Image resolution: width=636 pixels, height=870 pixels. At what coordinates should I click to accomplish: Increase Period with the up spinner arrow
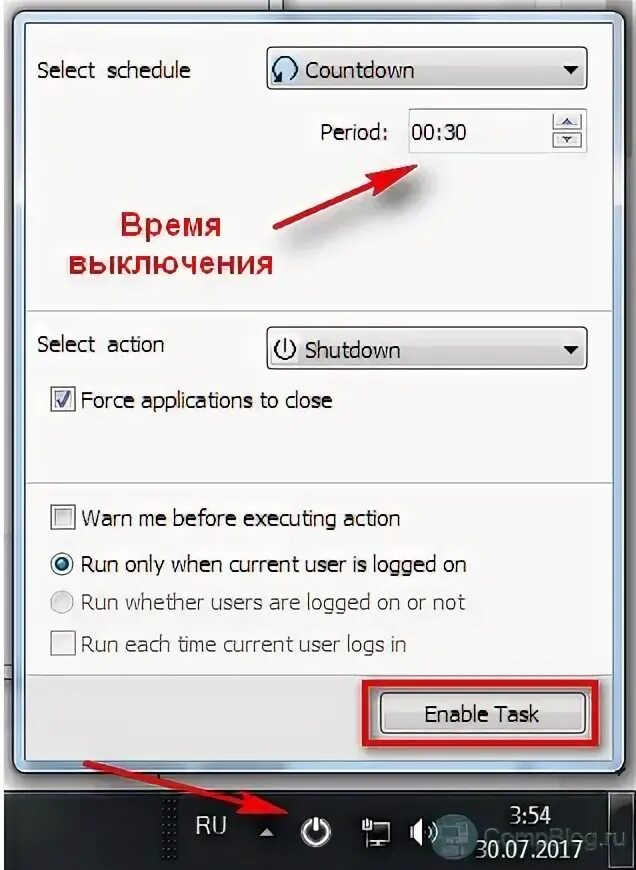567,121
